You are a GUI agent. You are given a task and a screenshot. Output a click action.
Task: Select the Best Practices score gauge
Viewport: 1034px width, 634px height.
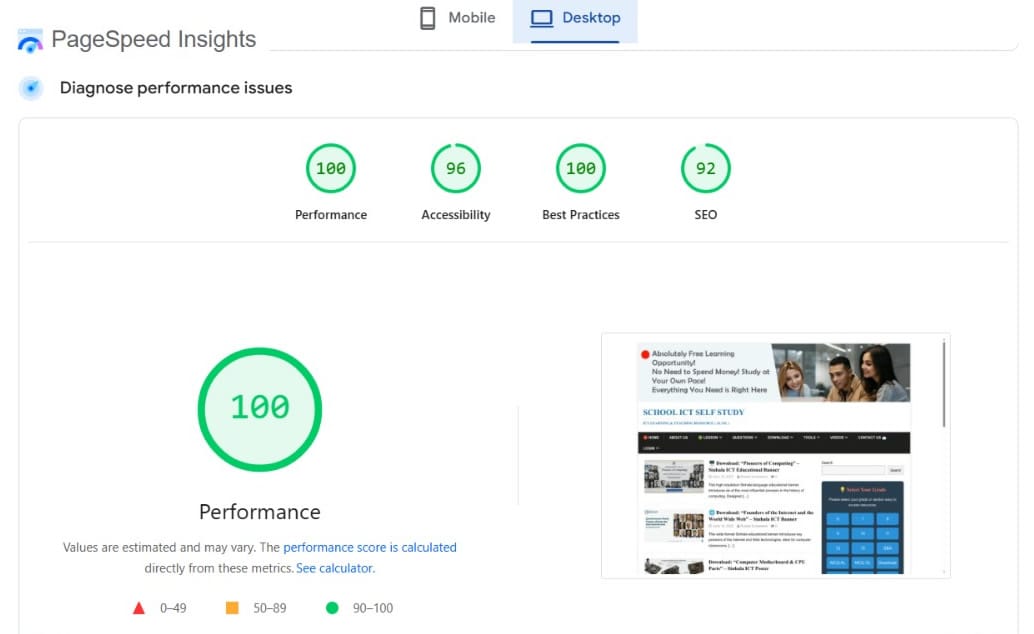click(581, 169)
